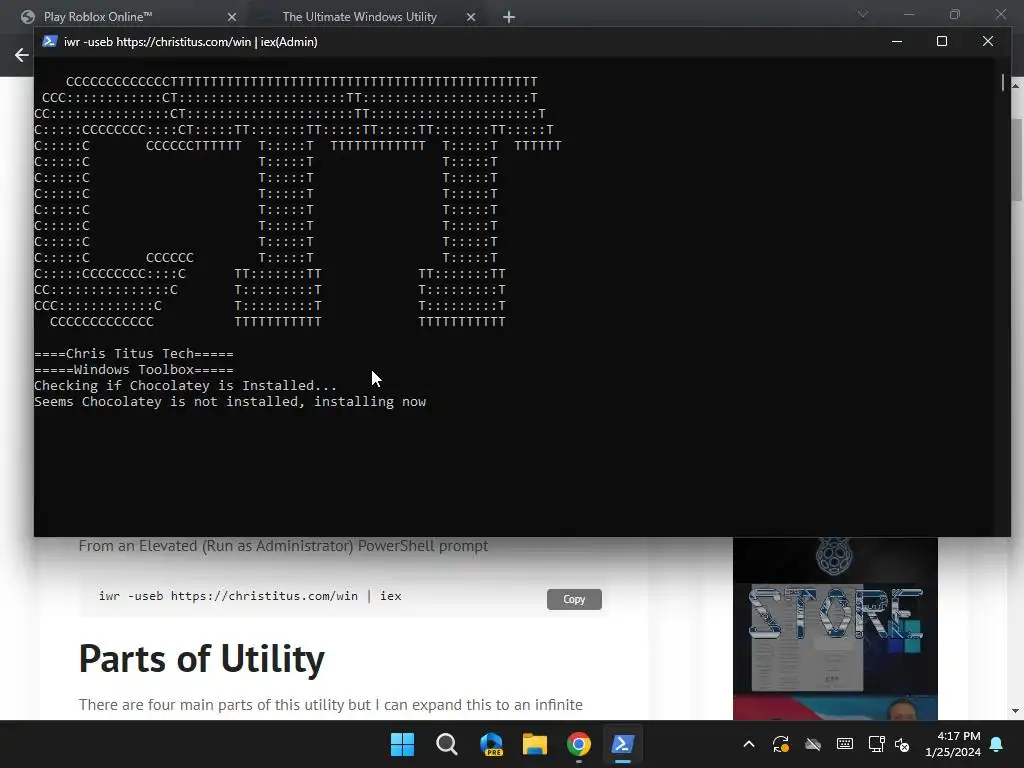Click 'Checking if Chocolatey is Installed...' line

click(x=185, y=385)
